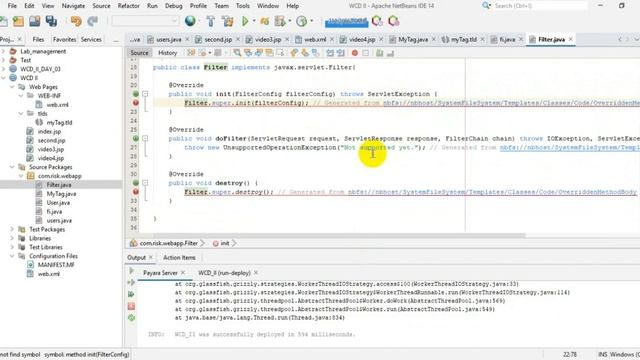Click the rightmost profiler icon in main toolbar

click(393, 21)
